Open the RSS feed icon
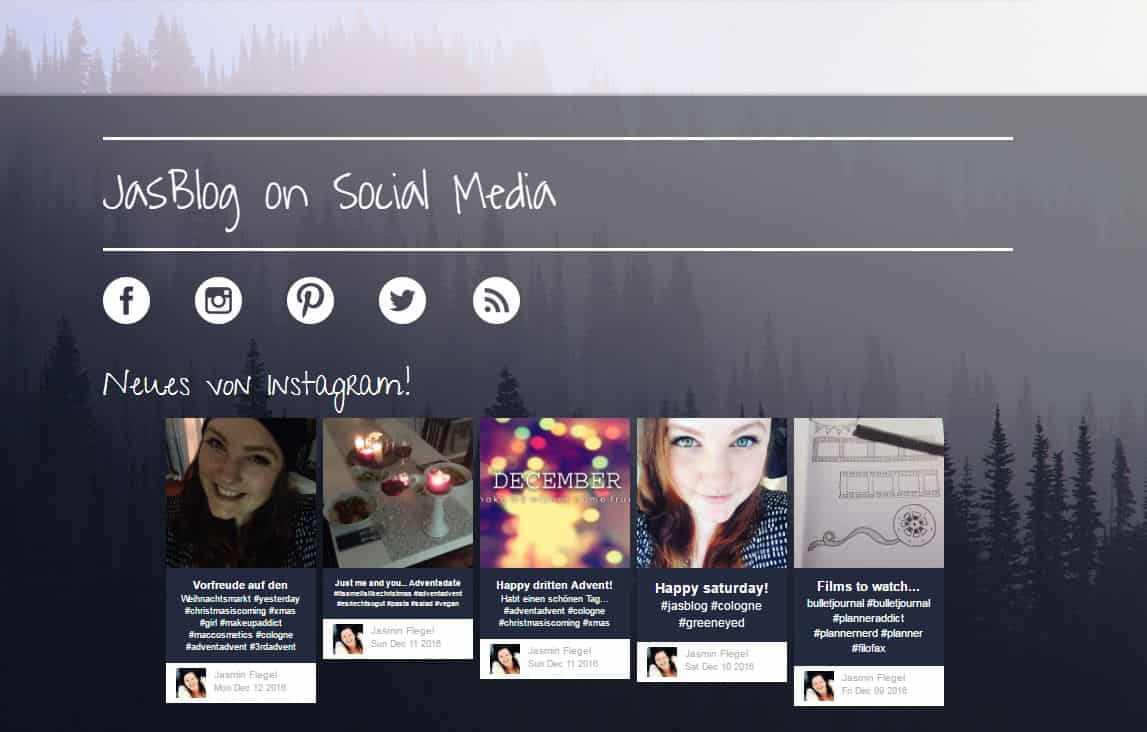Viewport: 1147px width, 732px height. tap(496, 301)
